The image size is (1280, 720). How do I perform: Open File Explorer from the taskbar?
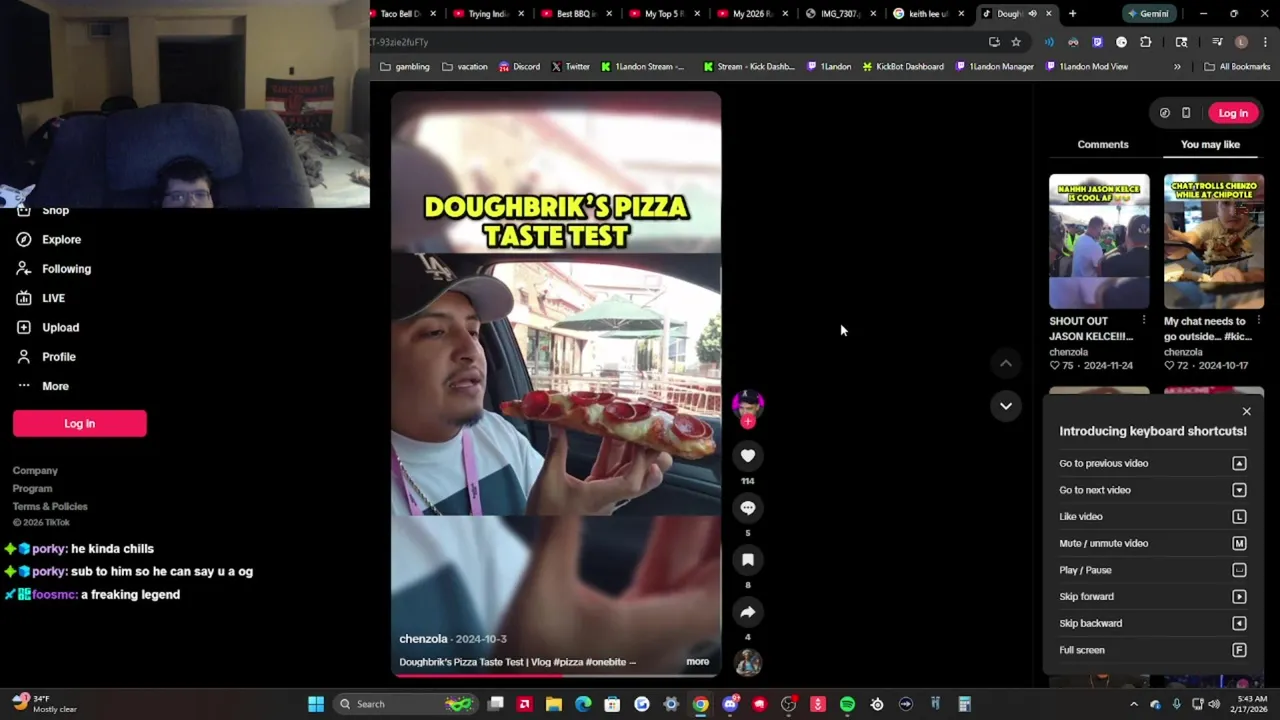pyautogui.click(x=554, y=704)
